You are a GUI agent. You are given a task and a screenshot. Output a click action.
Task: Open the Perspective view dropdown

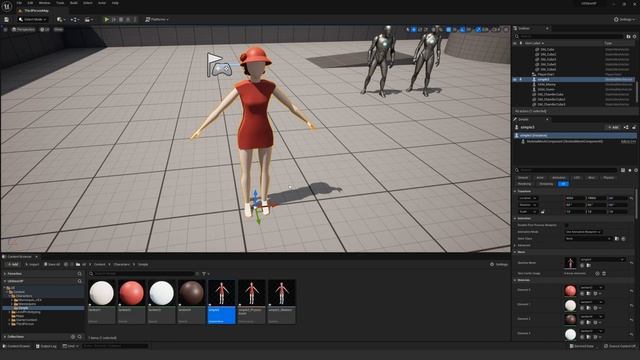tap(24, 29)
